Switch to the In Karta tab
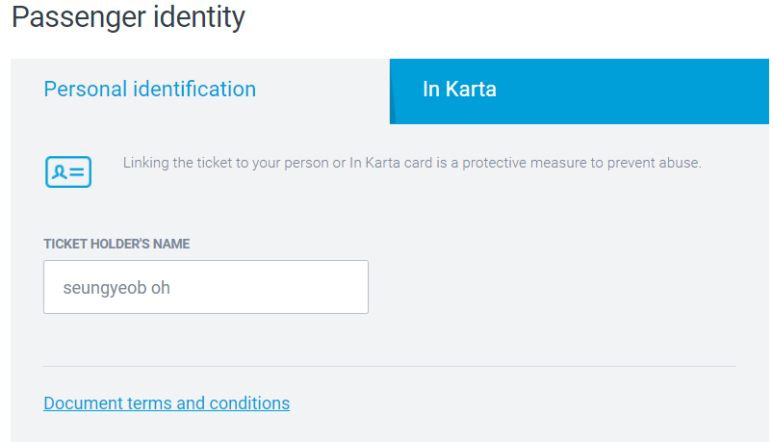 (579, 91)
